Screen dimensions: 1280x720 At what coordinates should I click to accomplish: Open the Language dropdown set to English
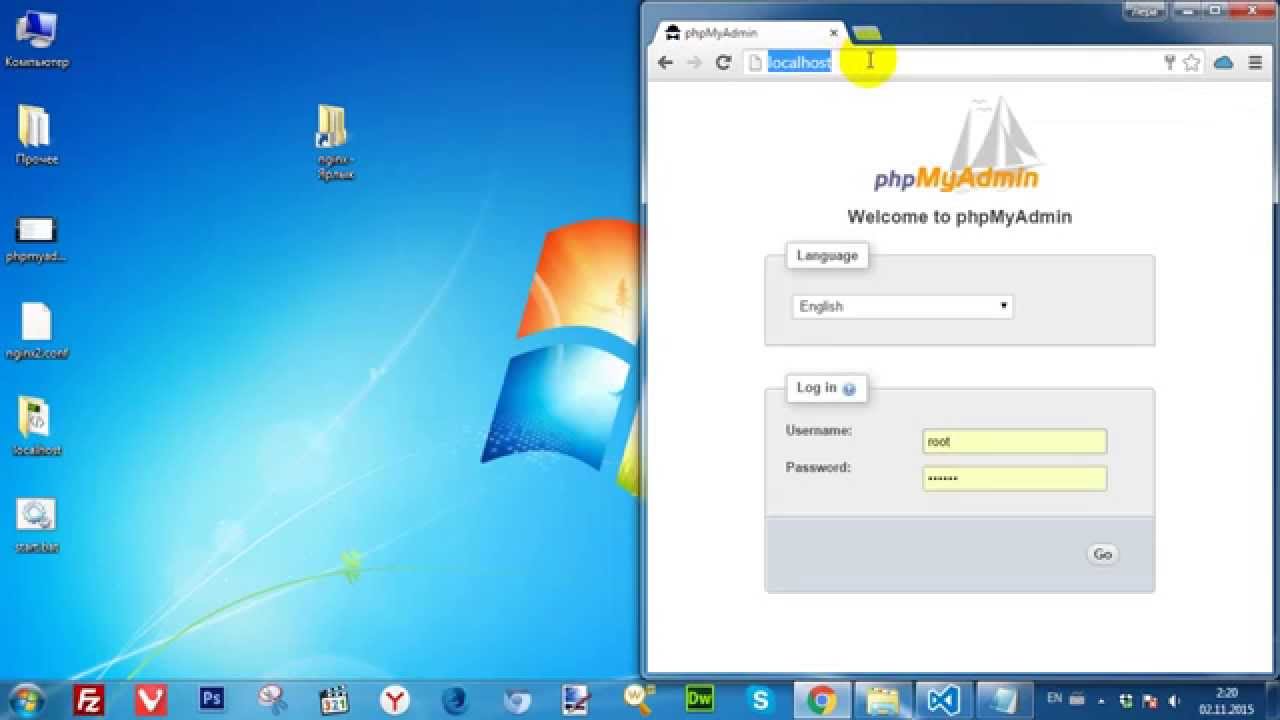click(x=902, y=306)
